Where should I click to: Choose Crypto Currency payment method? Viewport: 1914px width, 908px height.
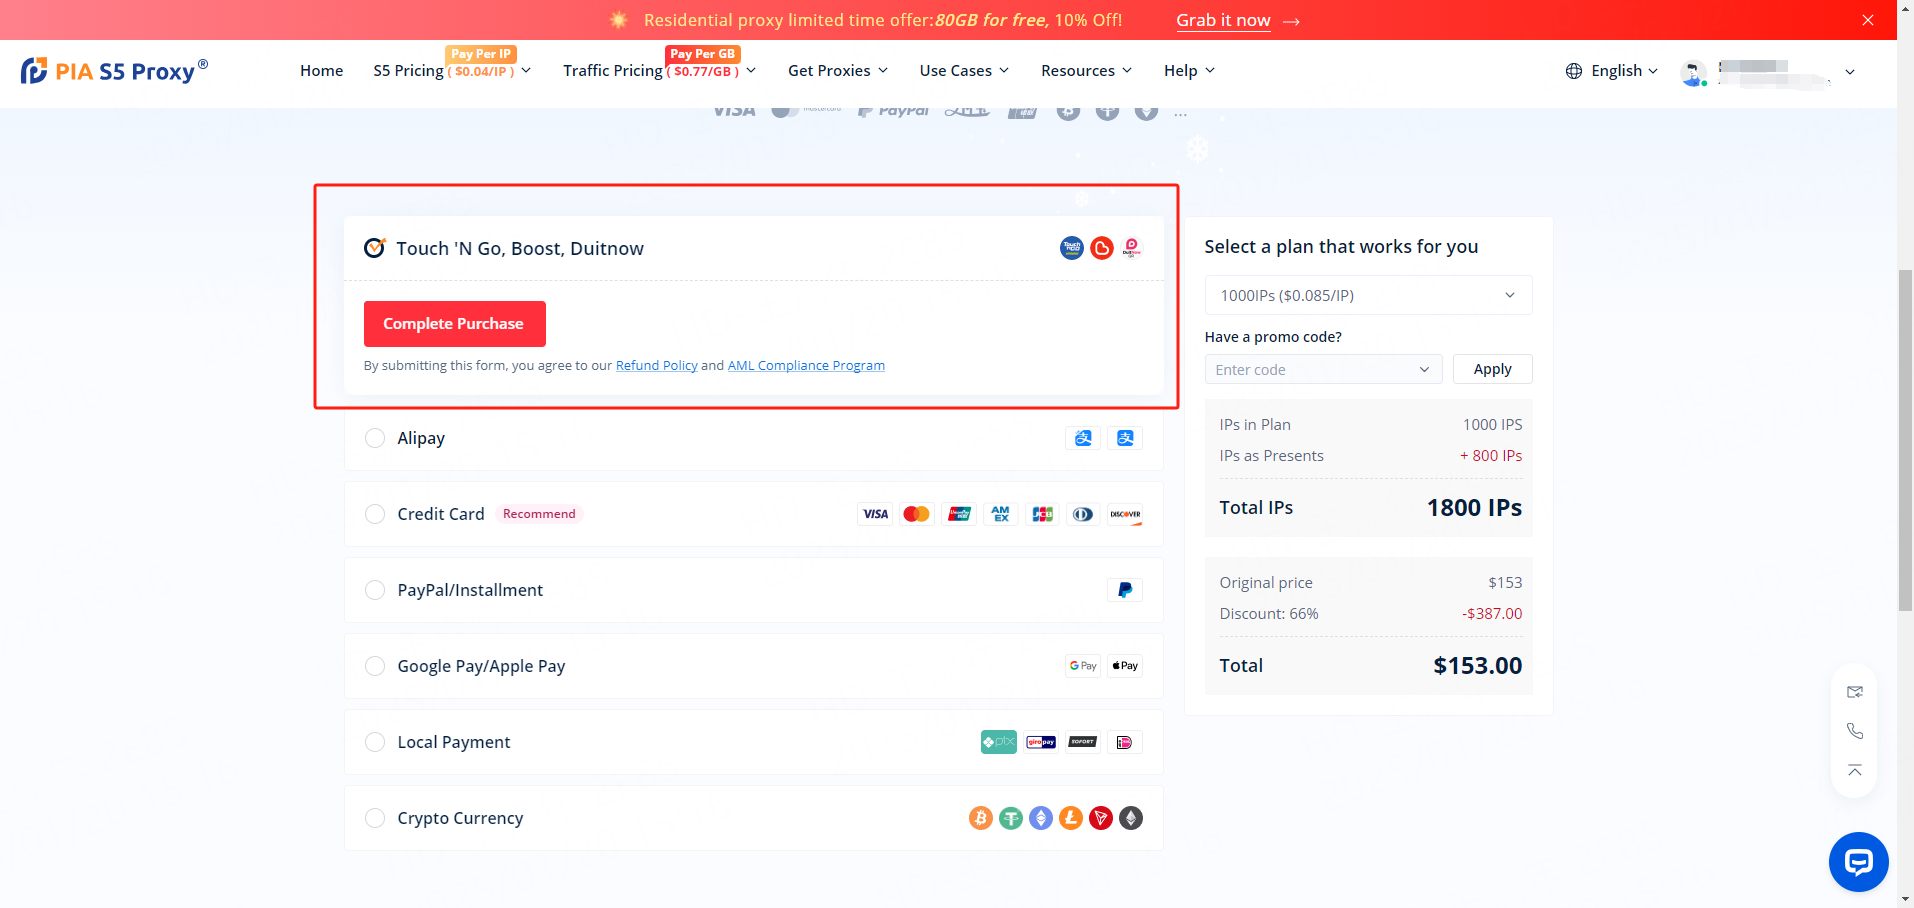click(x=375, y=818)
